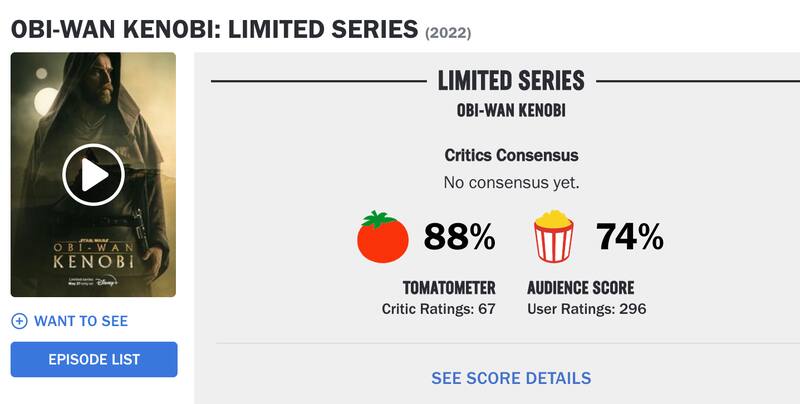The height and width of the screenshot is (404, 800).
Task: Click the Obi-Wan Kenobi: Limited Series page title
Action: (214, 28)
